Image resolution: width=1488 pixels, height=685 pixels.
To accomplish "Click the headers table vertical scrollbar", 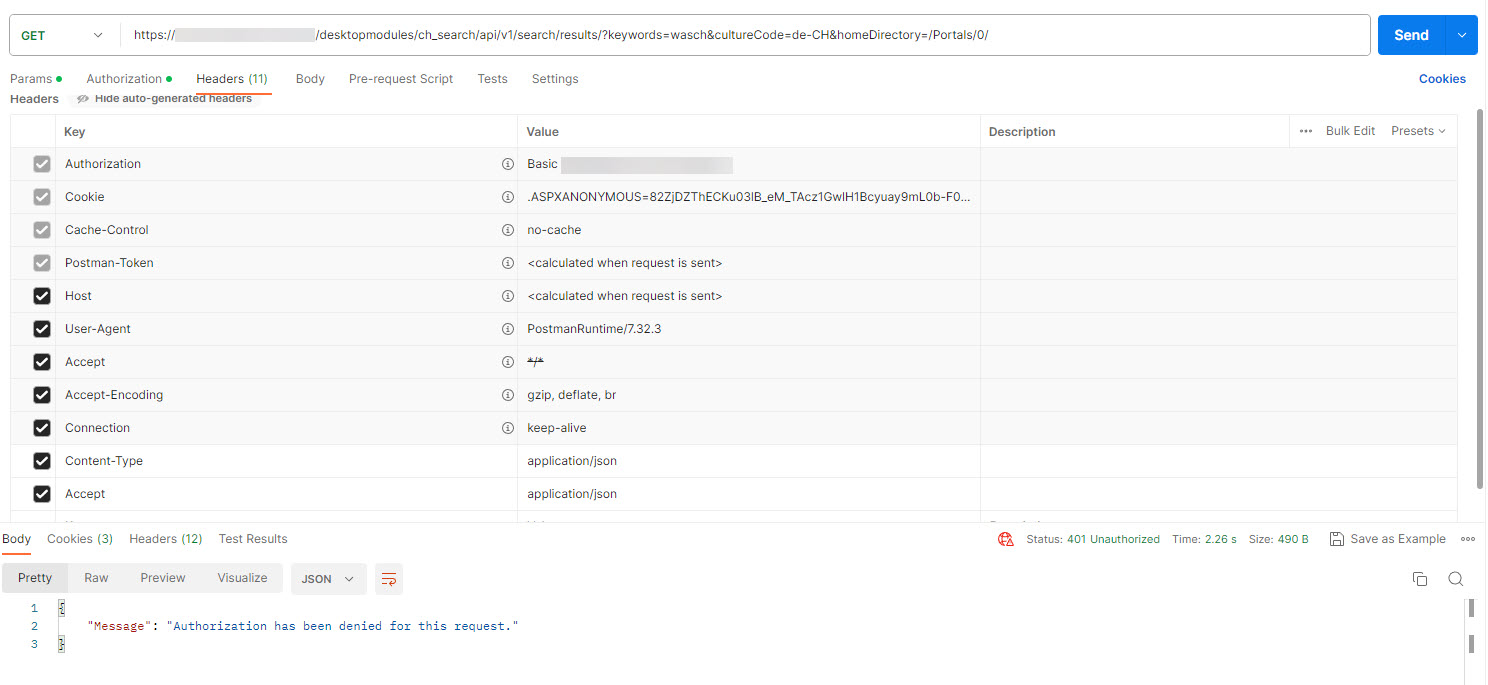I will 1479,300.
